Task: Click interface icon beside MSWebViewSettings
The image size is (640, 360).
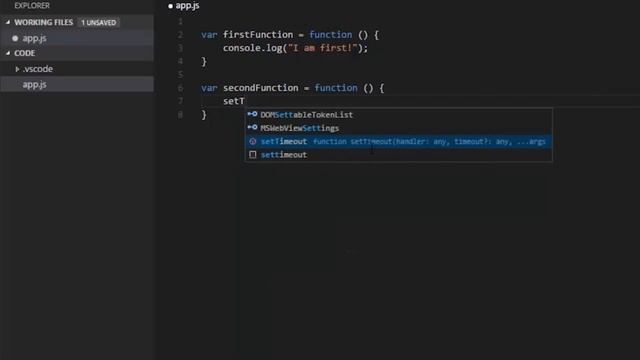Action: tap(252, 128)
